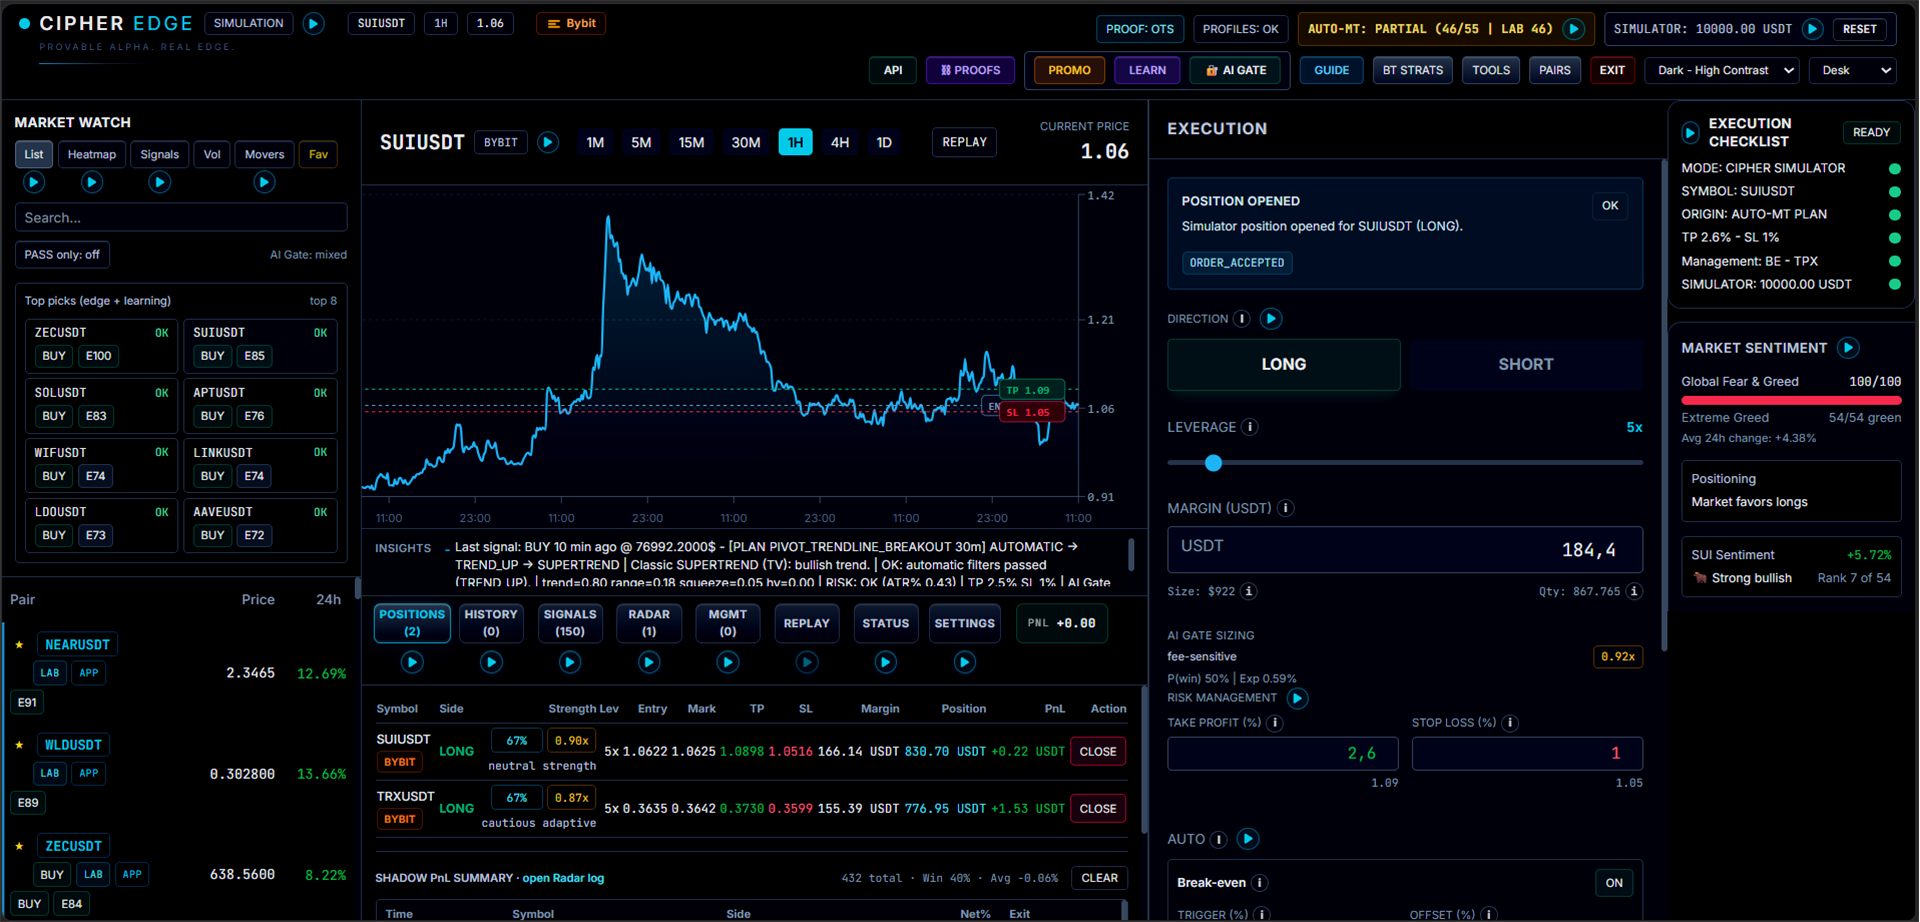Click play icon next to DIRECTION label
The image size is (1920, 922).
click(1271, 319)
